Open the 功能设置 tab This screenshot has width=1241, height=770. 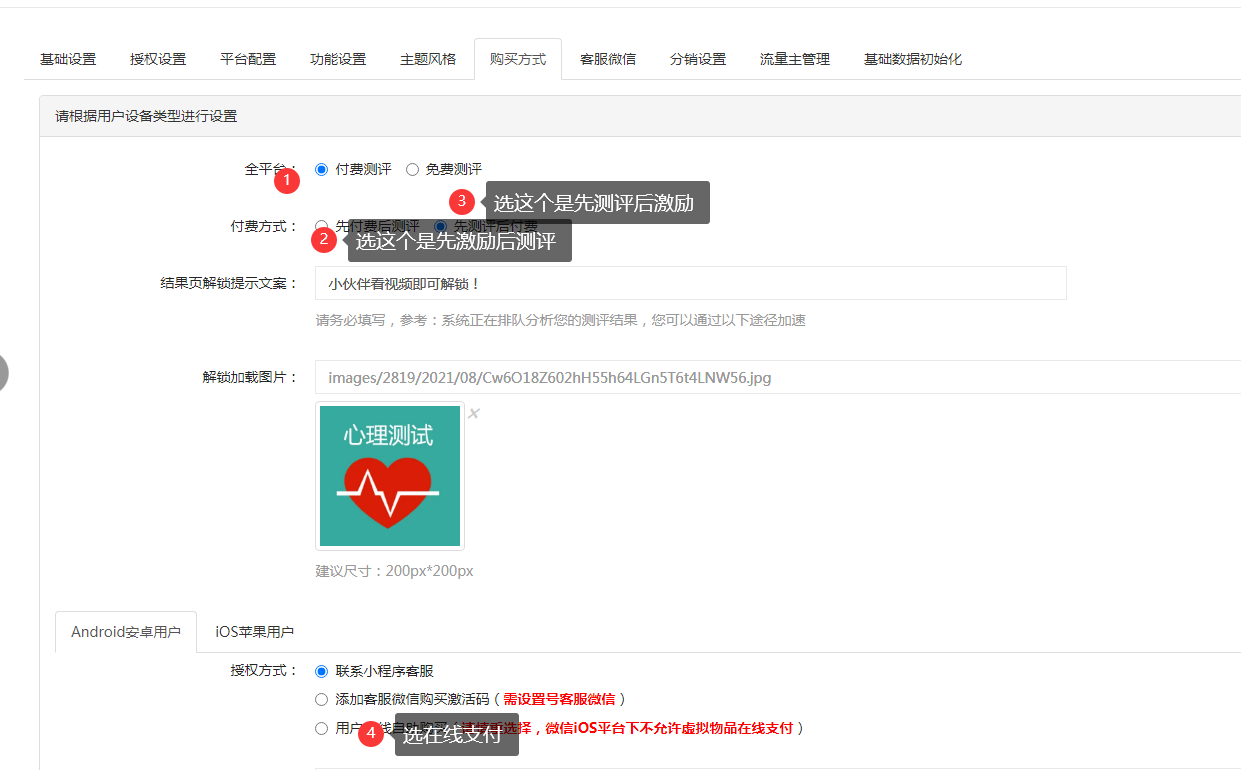click(338, 59)
